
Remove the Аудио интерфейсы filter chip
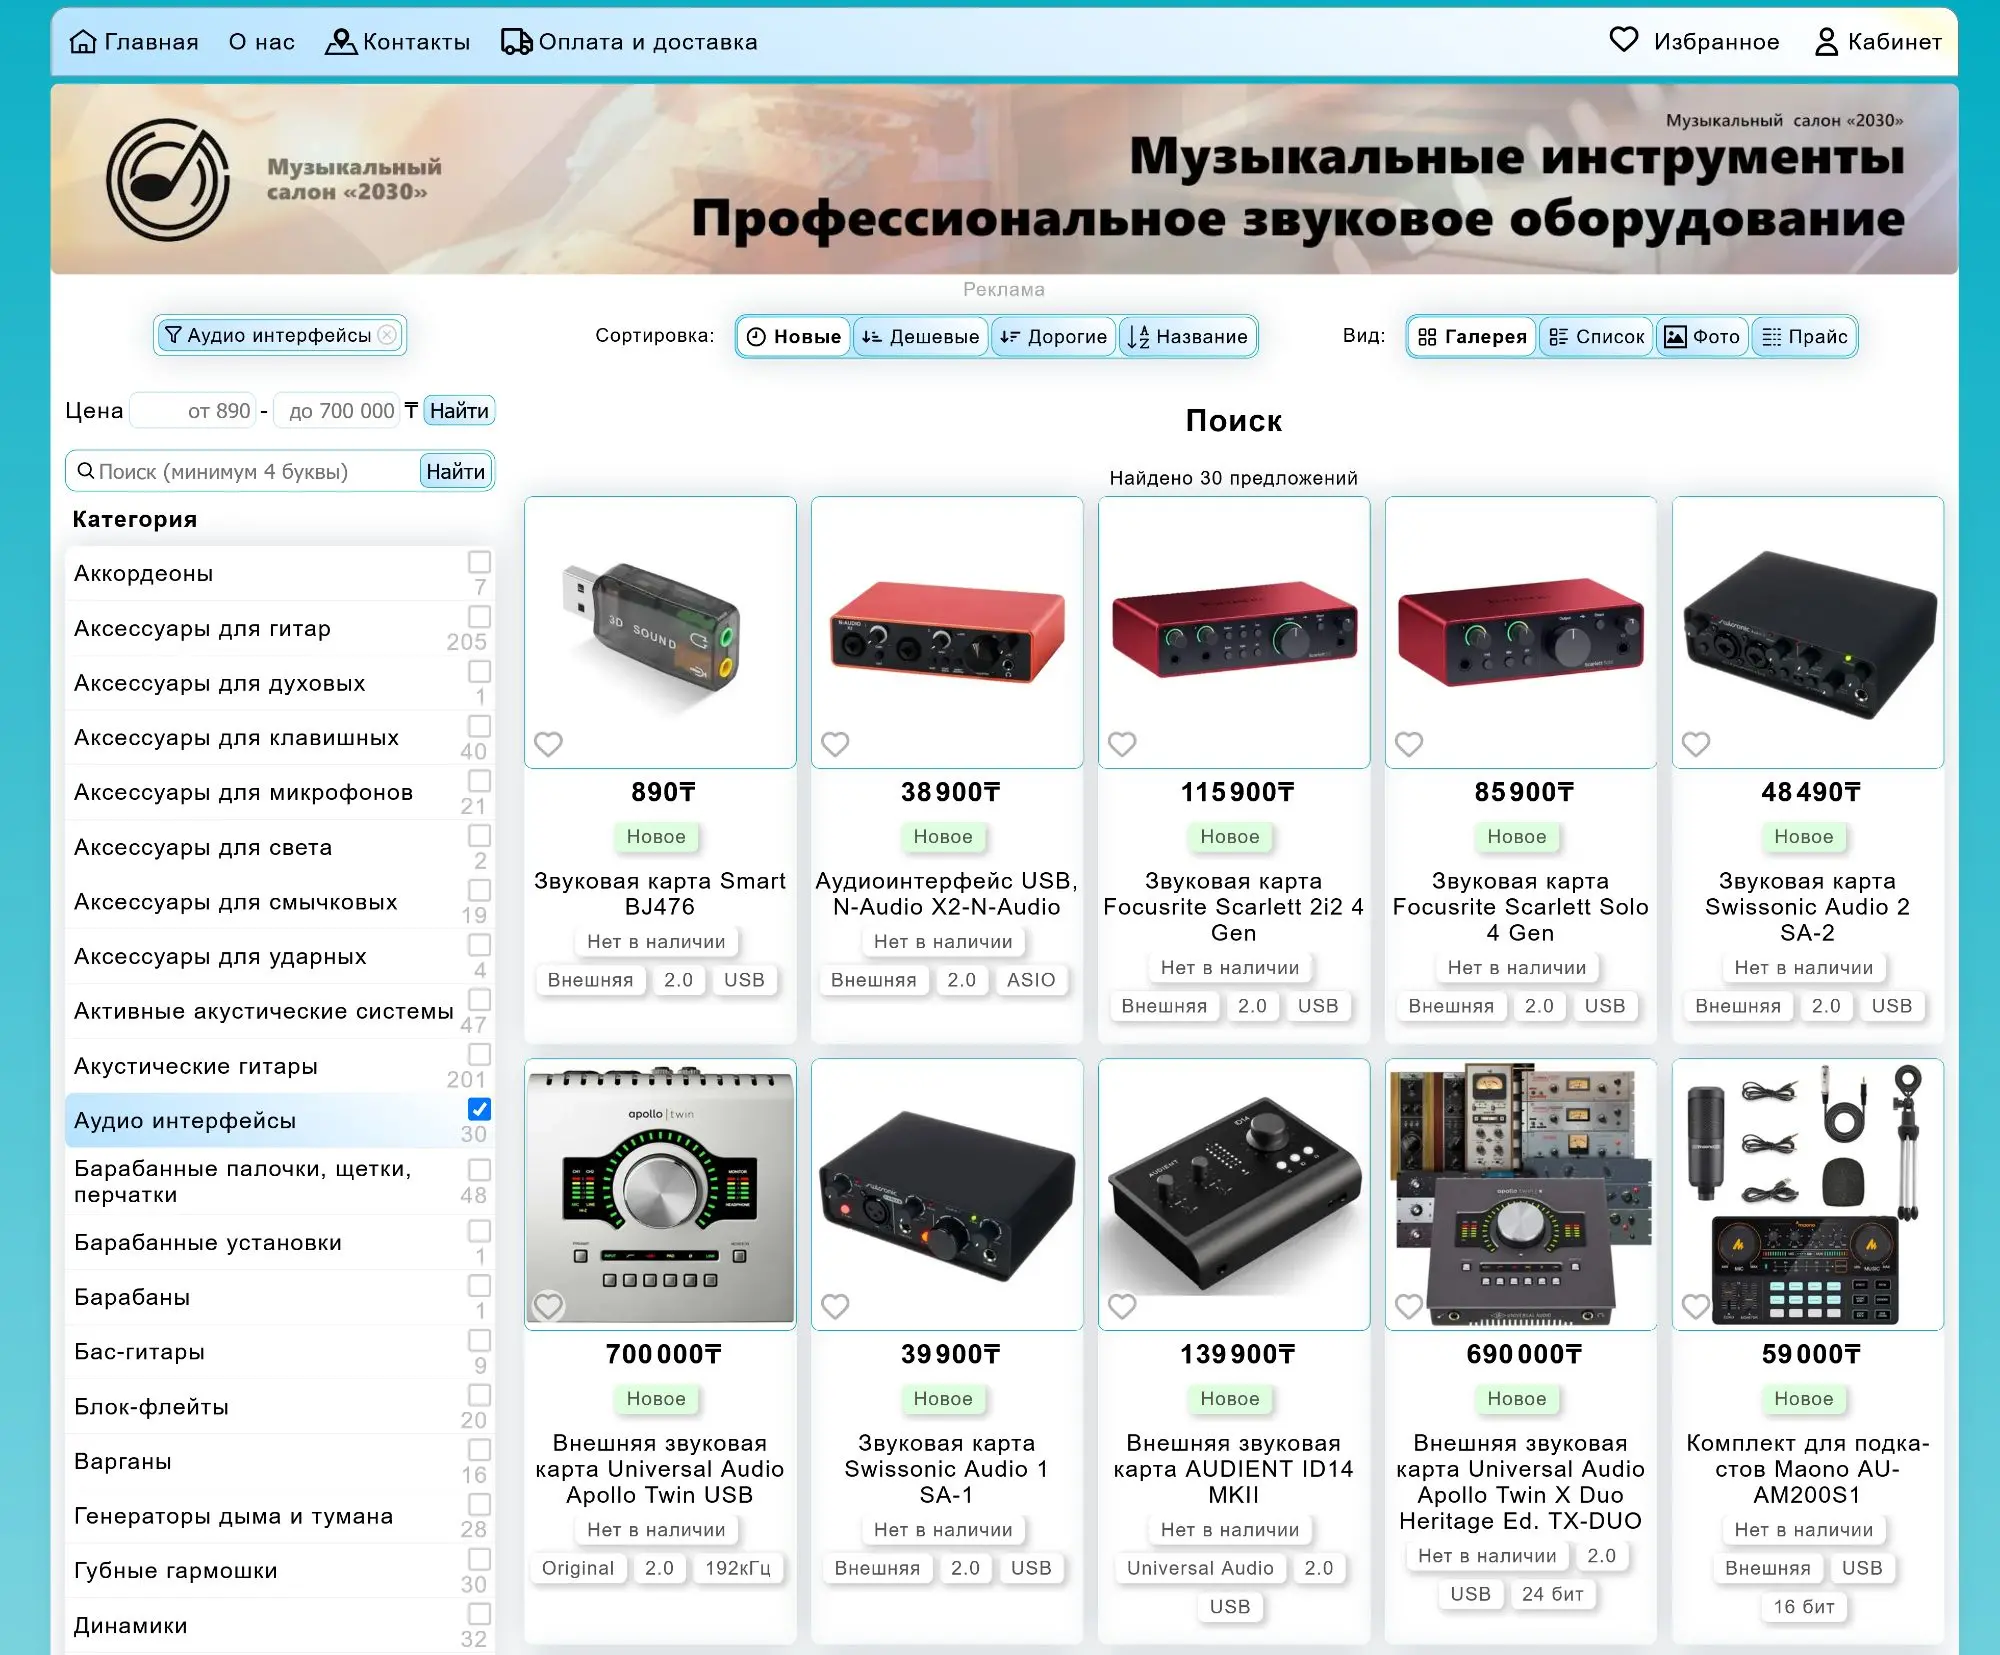387,335
